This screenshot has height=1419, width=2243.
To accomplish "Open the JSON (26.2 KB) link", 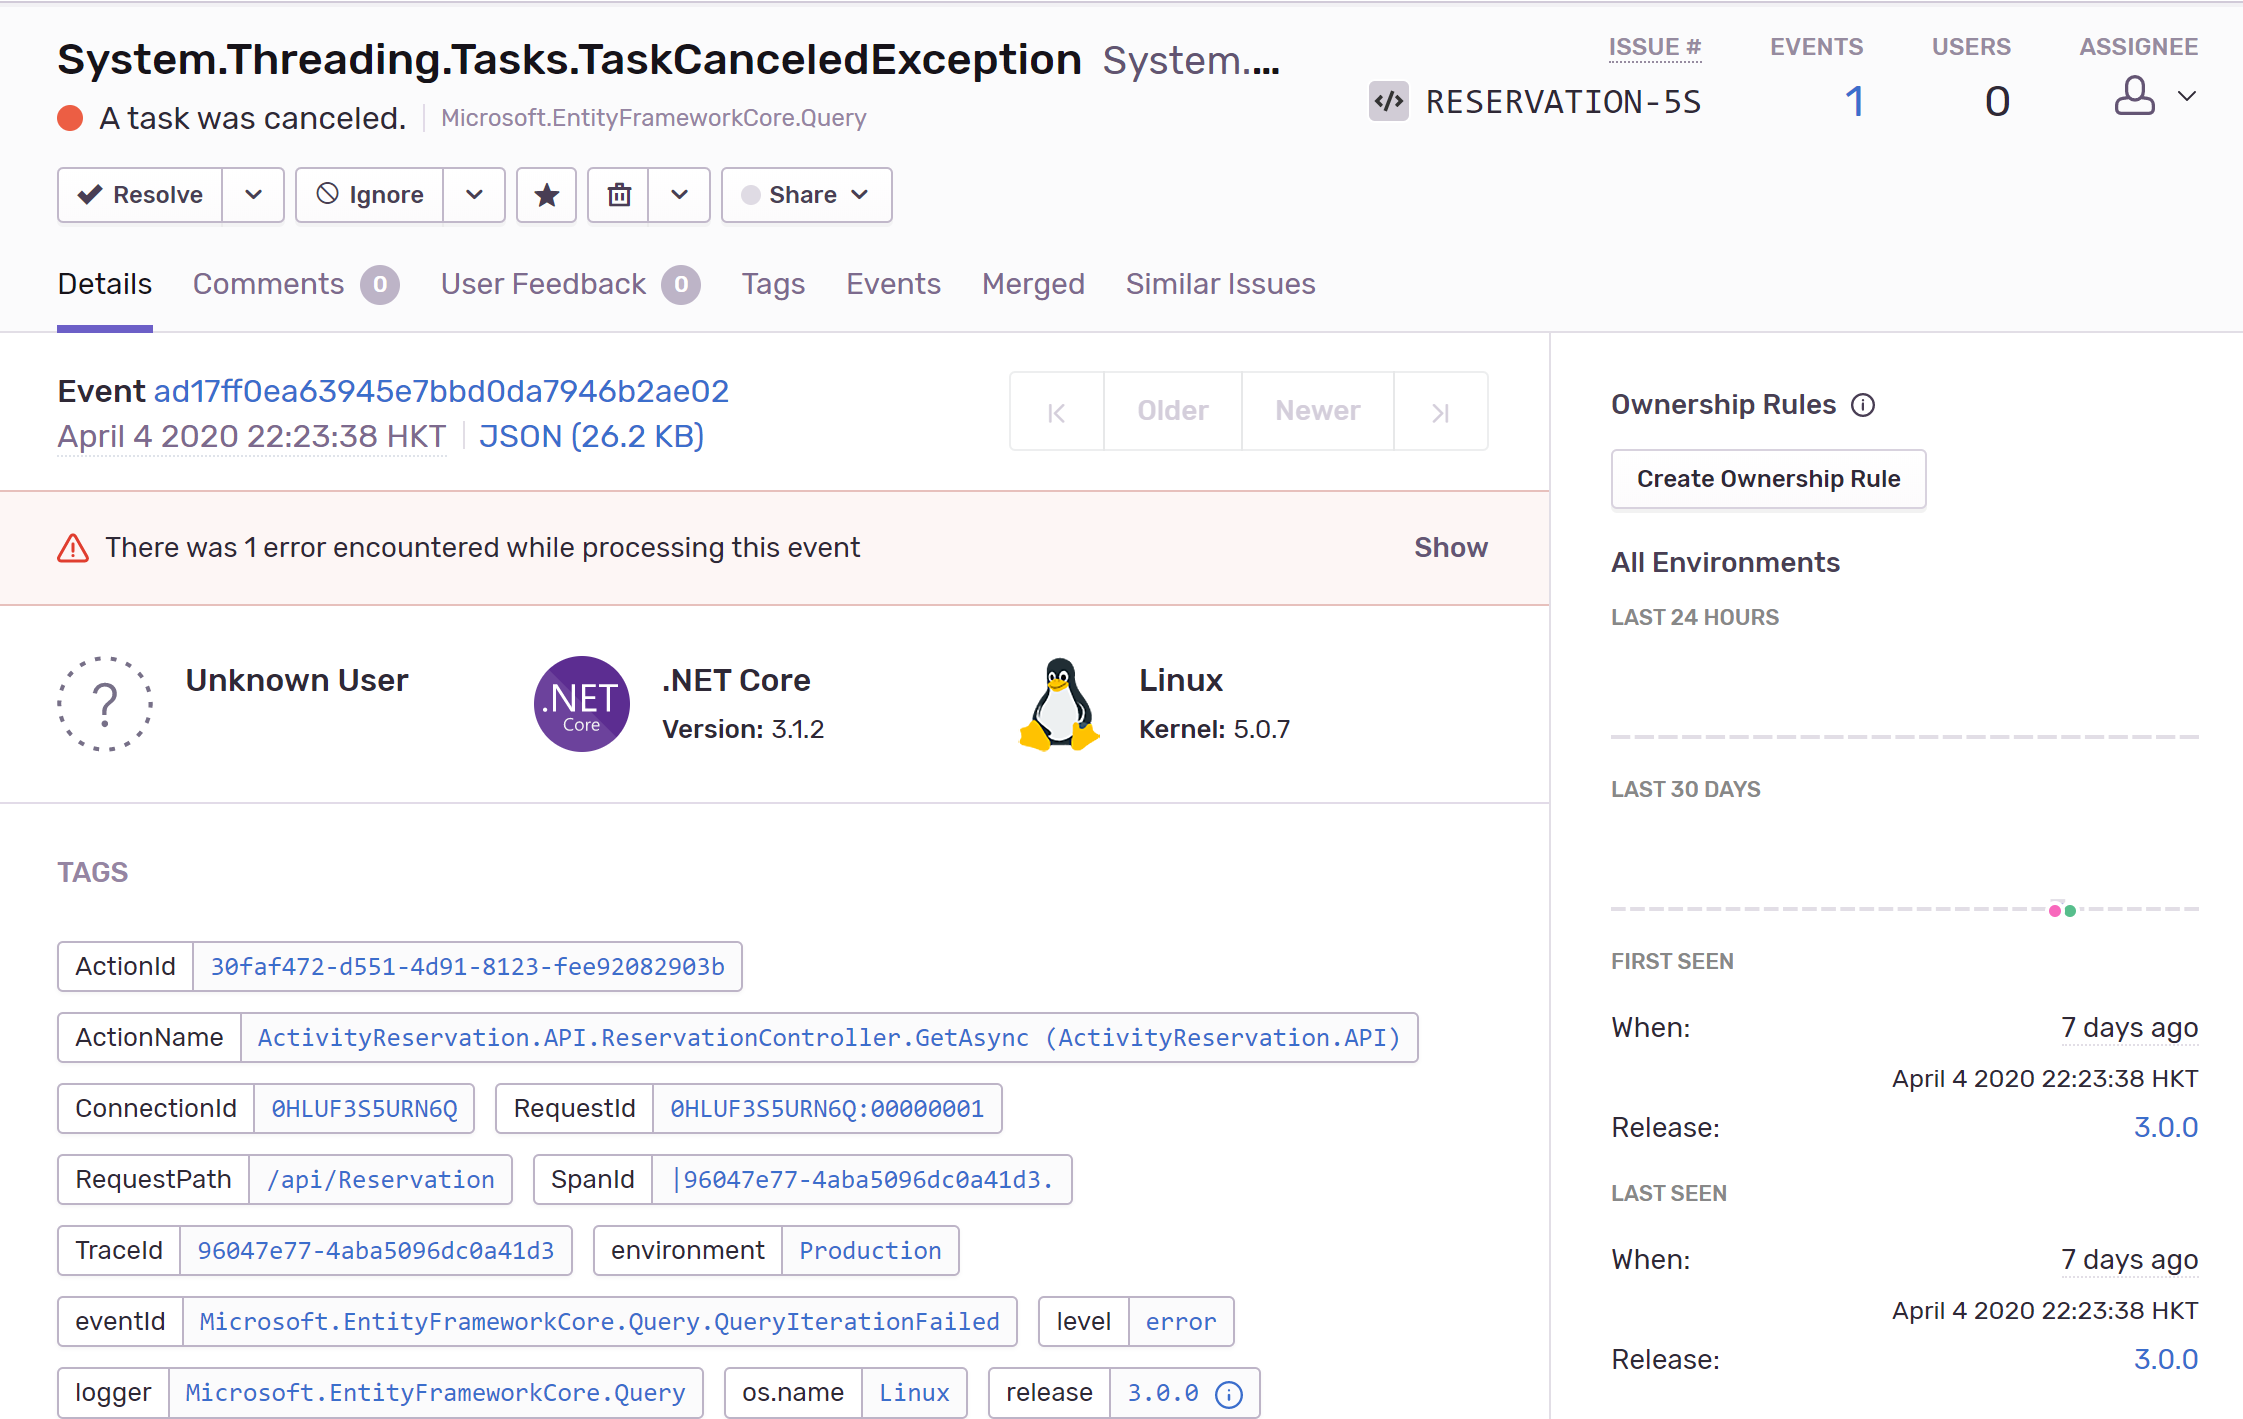I will click(591, 436).
